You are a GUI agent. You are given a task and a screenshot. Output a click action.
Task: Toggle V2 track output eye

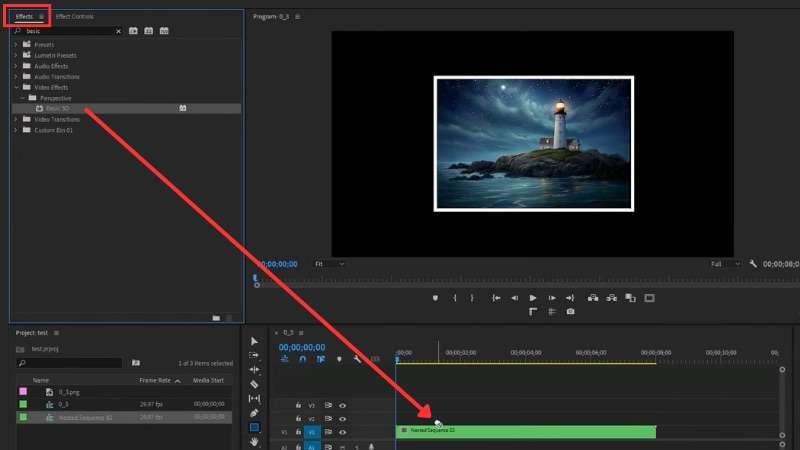coord(342,419)
